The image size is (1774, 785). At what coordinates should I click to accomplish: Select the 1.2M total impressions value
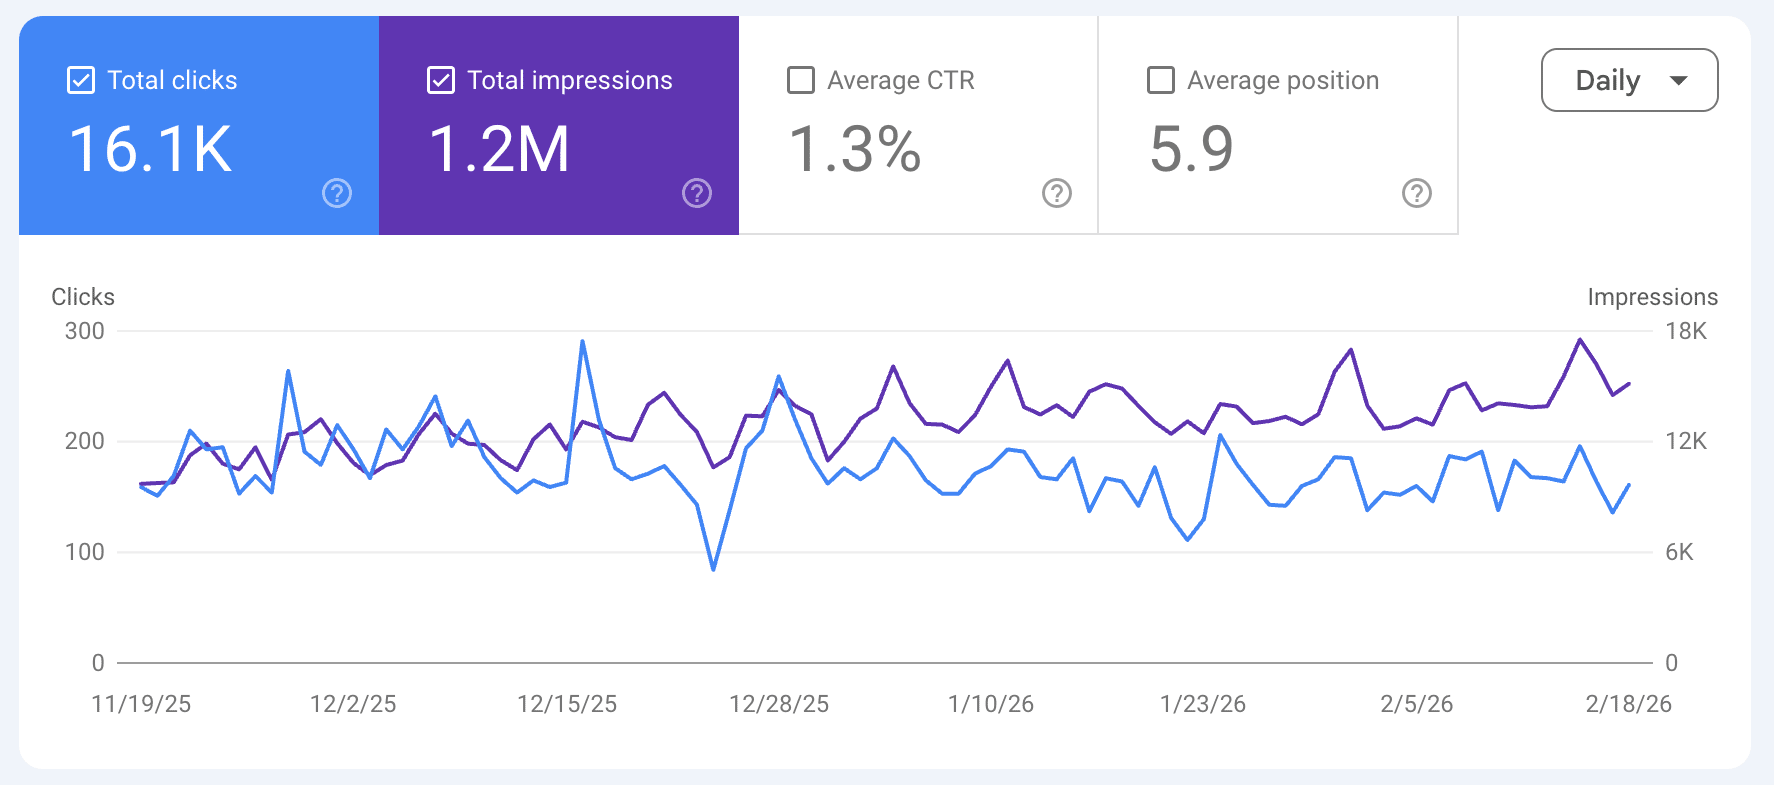click(x=499, y=150)
